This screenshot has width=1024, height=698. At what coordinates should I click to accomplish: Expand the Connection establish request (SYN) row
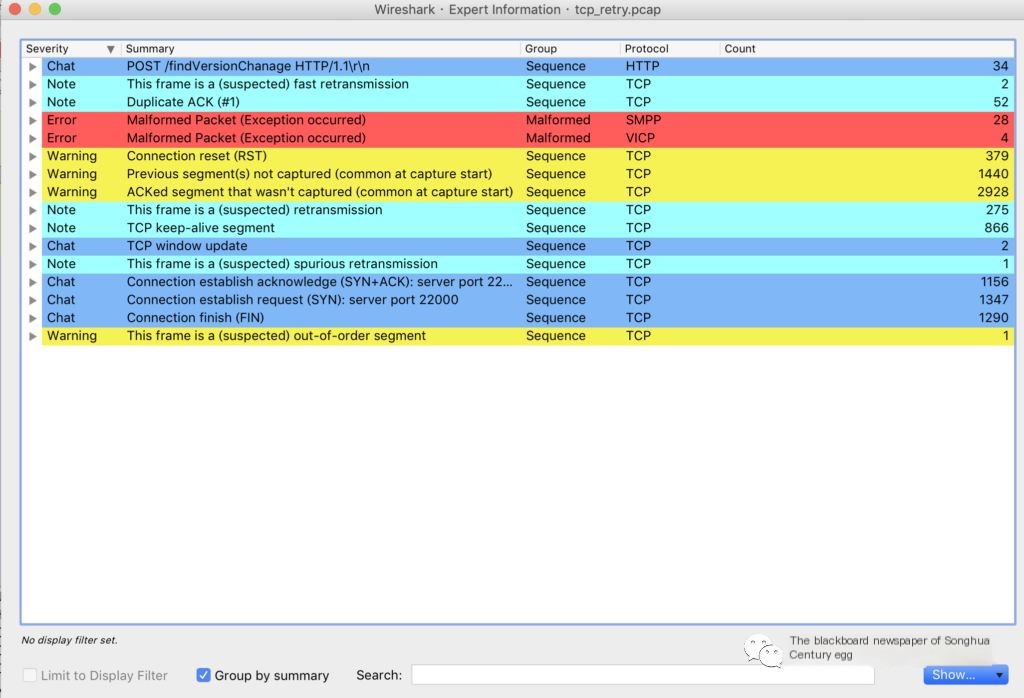click(33, 300)
